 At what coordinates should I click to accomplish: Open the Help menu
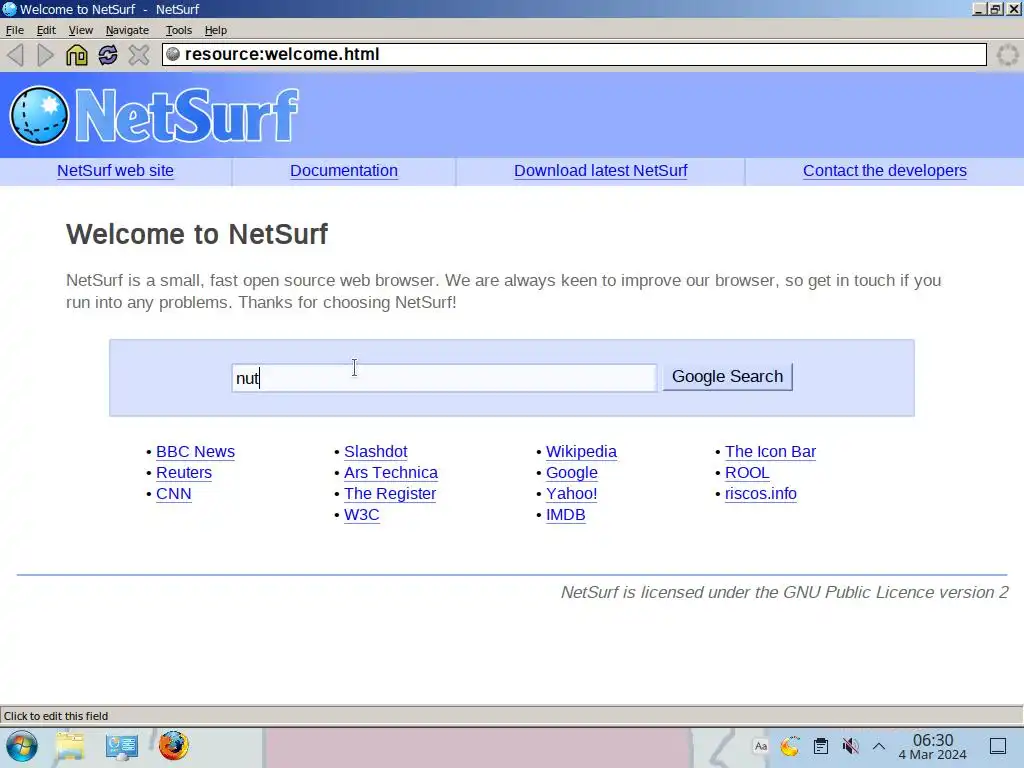tap(216, 30)
